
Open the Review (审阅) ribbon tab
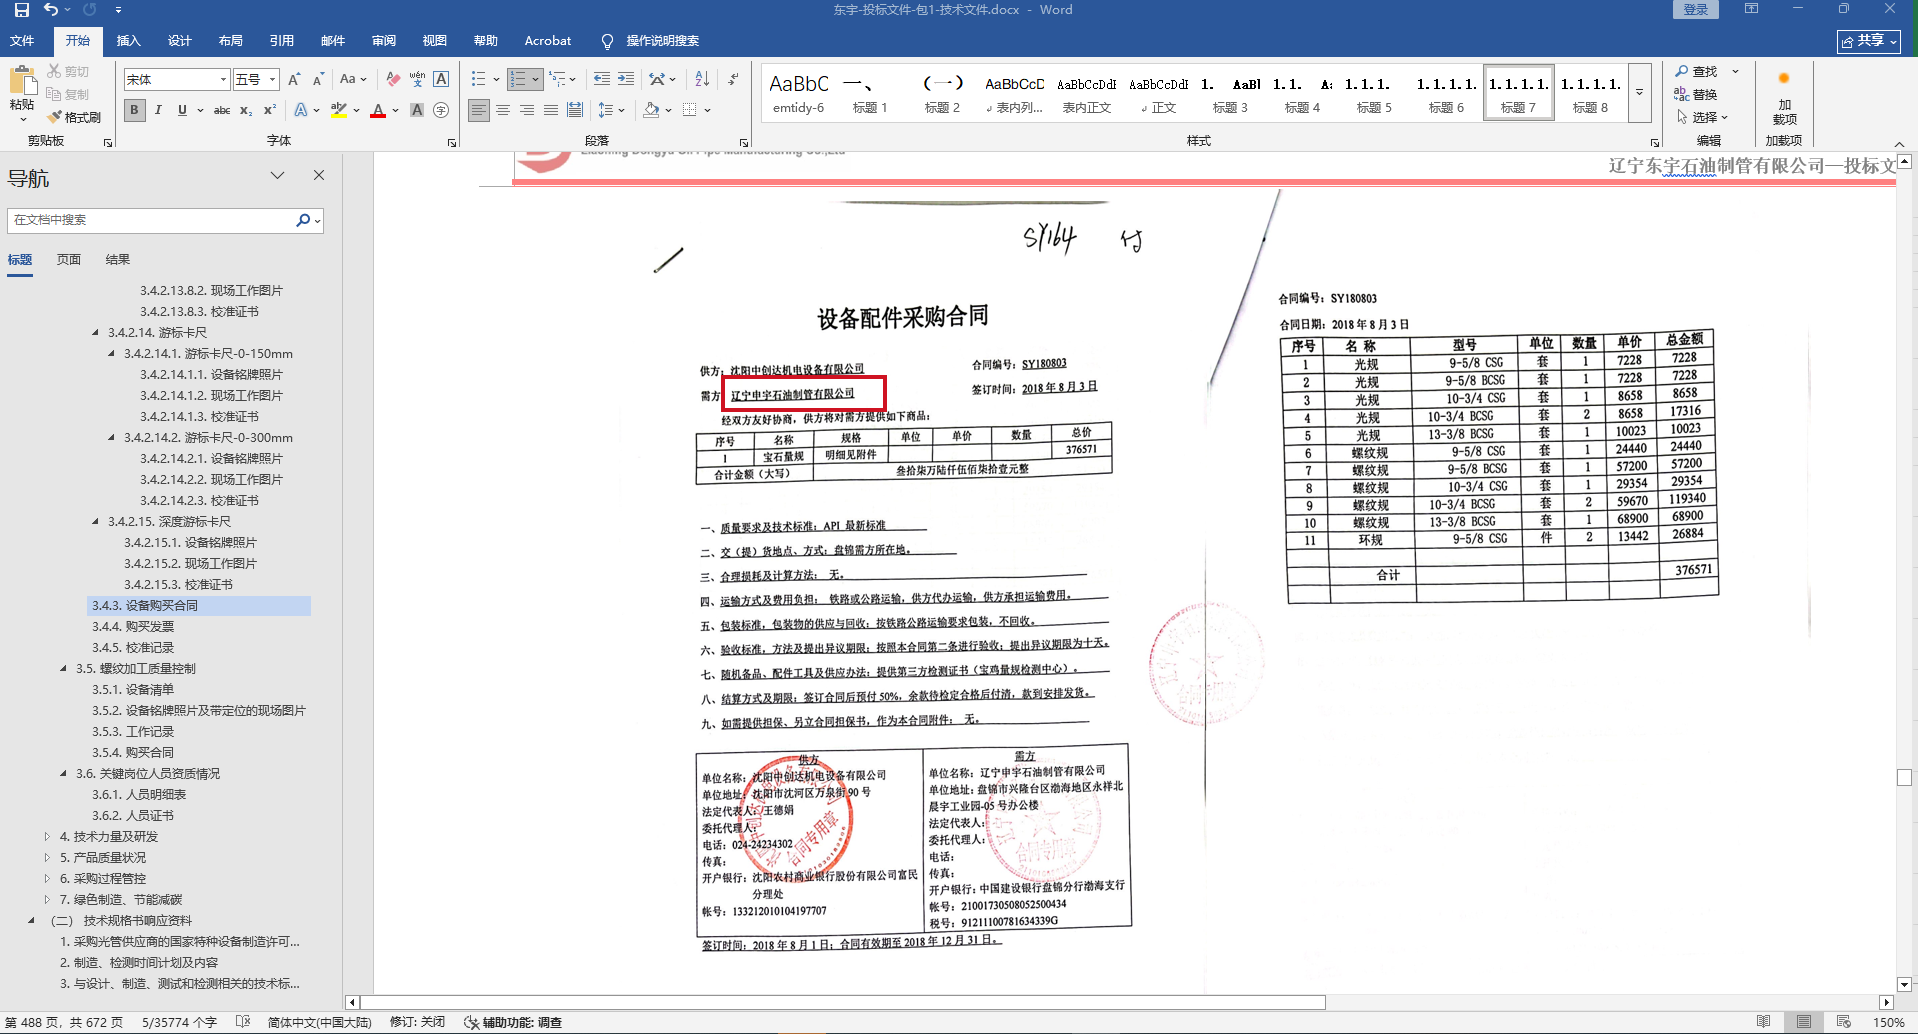coord(383,41)
